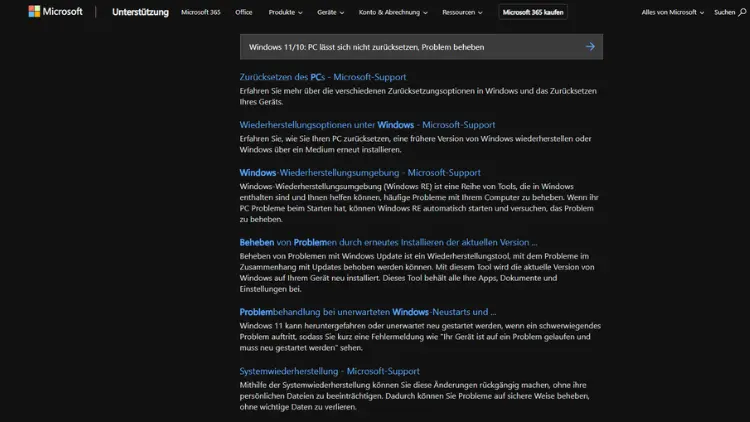750x422 pixels.
Task: Open Zurücksetzen des PCs result
Action: click(323, 77)
